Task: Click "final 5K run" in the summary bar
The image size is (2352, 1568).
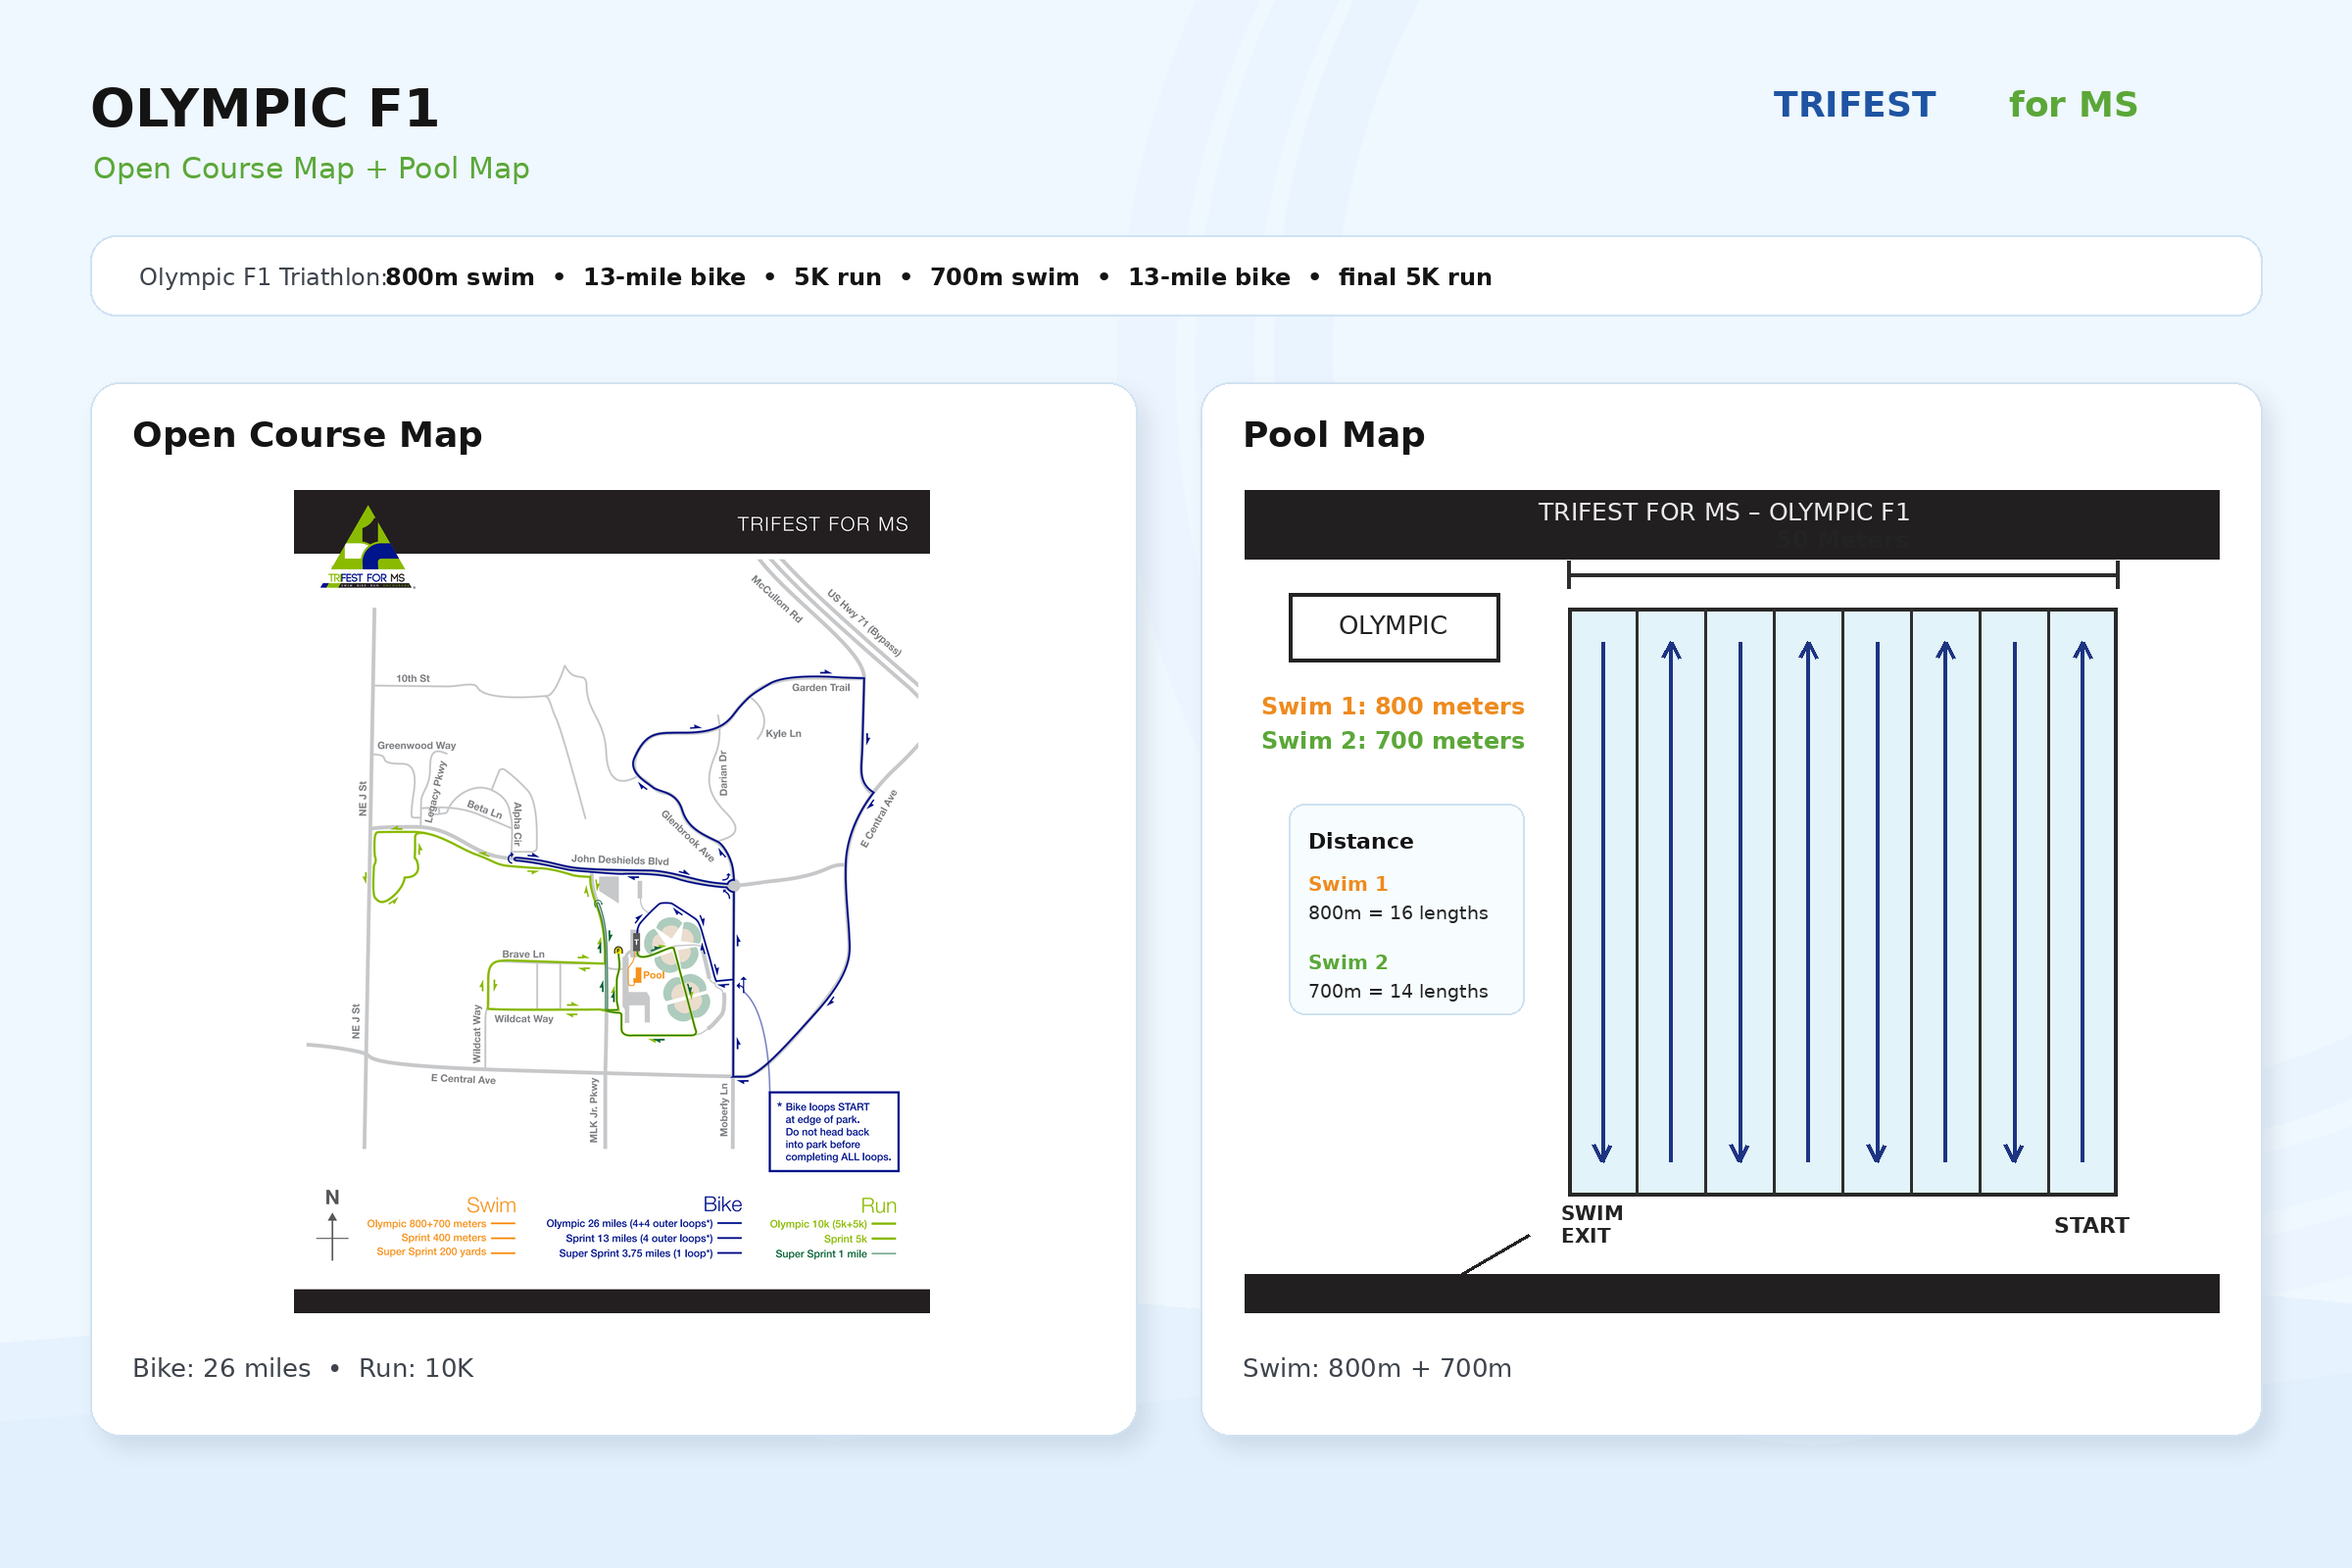Action: pos(1415,277)
